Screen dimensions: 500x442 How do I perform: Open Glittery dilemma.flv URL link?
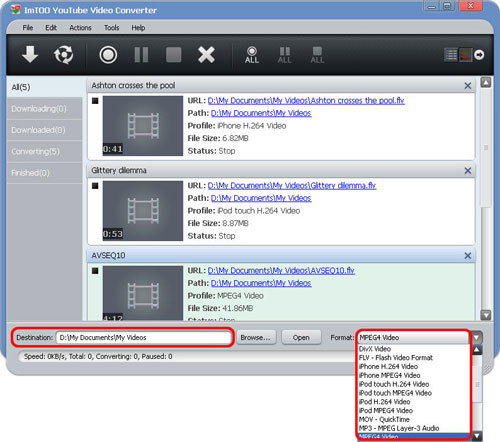tap(292, 185)
